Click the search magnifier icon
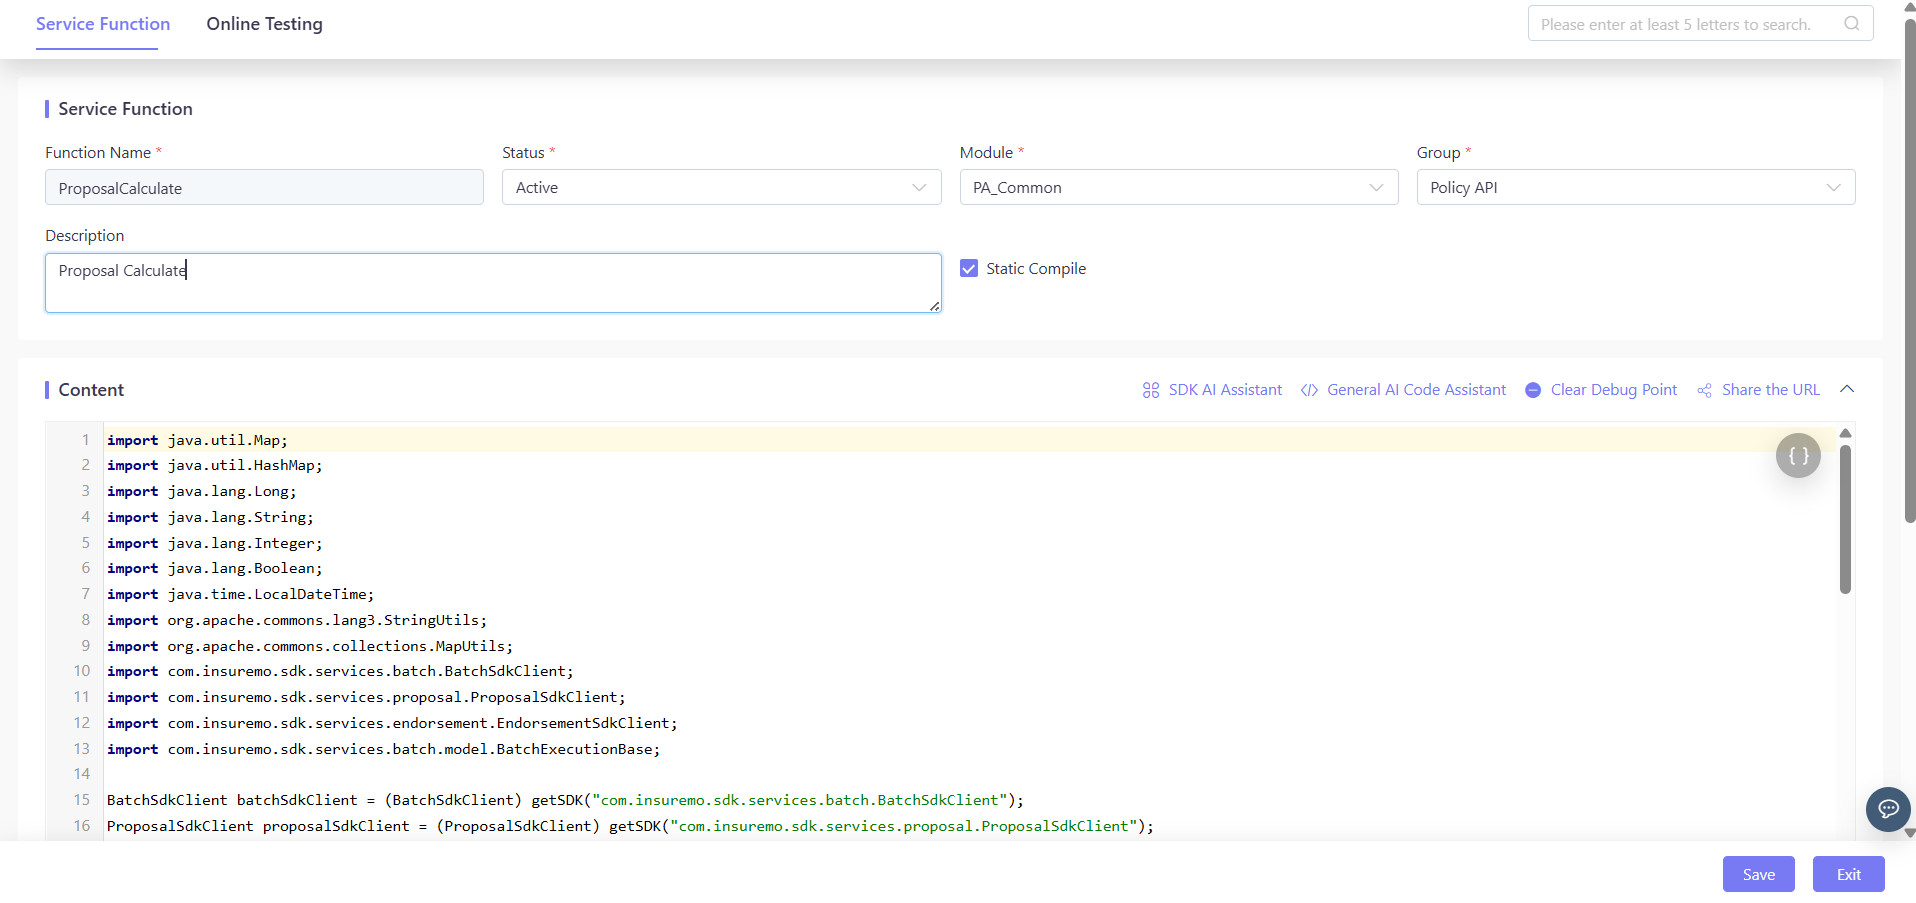Viewport: 1916px width, 903px height. pyautogui.click(x=1852, y=23)
